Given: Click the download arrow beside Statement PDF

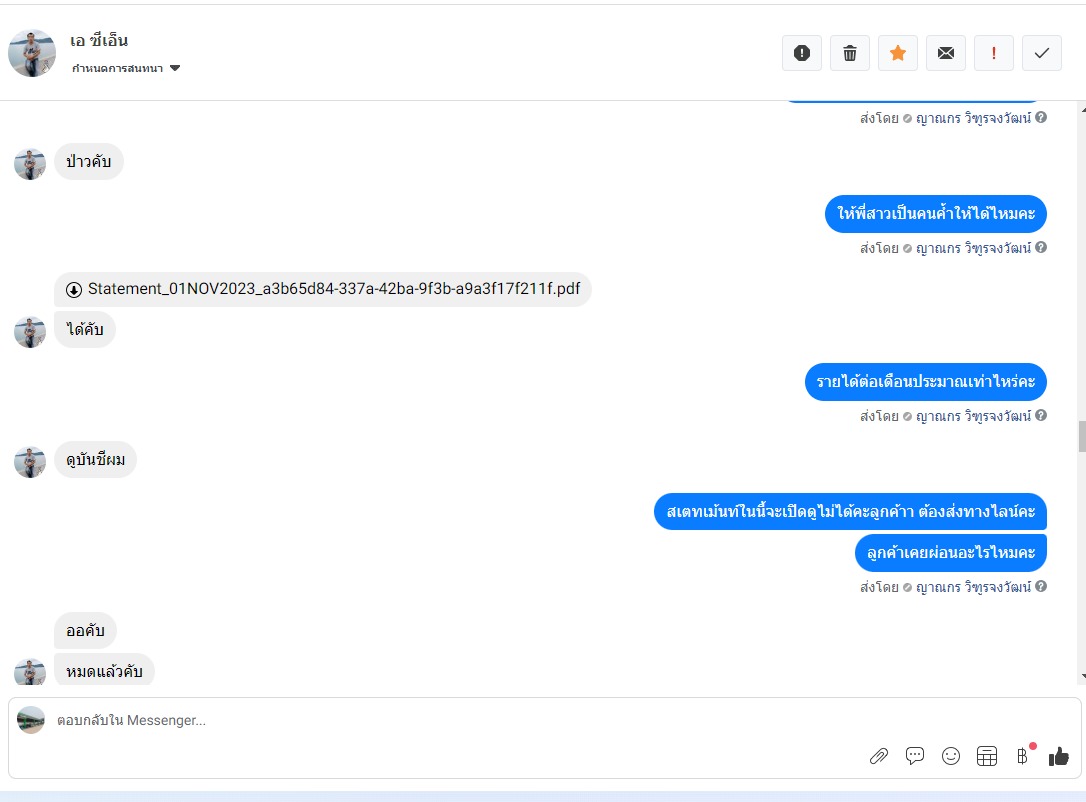Looking at the screenshot, I should point(73,289).
